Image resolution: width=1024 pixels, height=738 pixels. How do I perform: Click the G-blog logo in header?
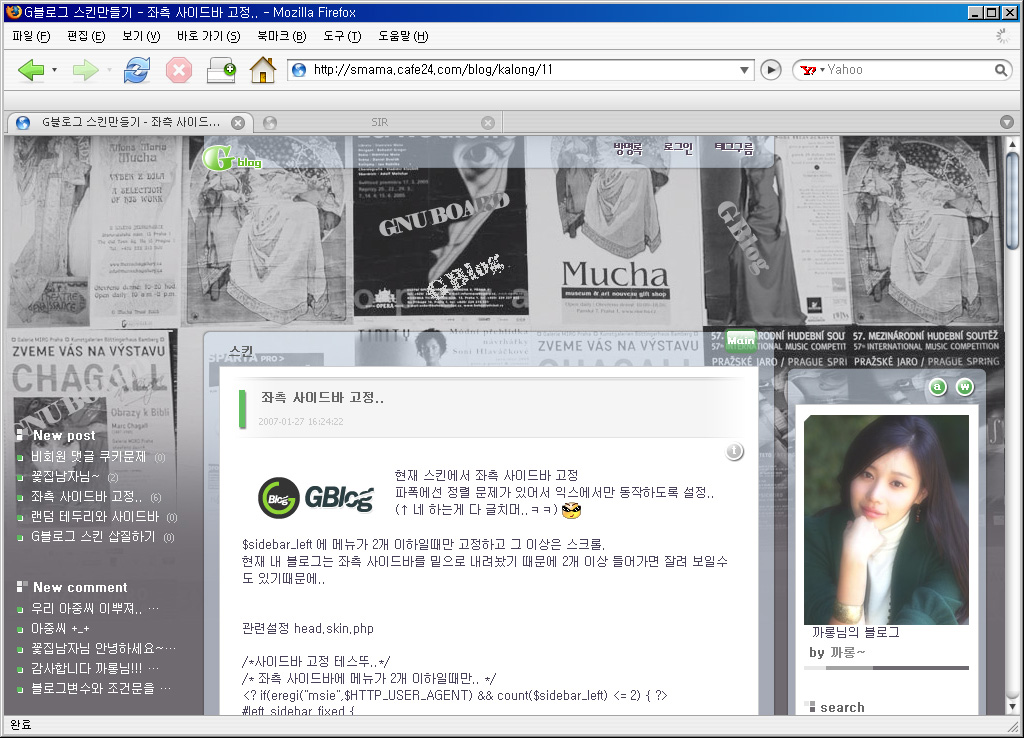pyautogui.click(x=232, y=159)
